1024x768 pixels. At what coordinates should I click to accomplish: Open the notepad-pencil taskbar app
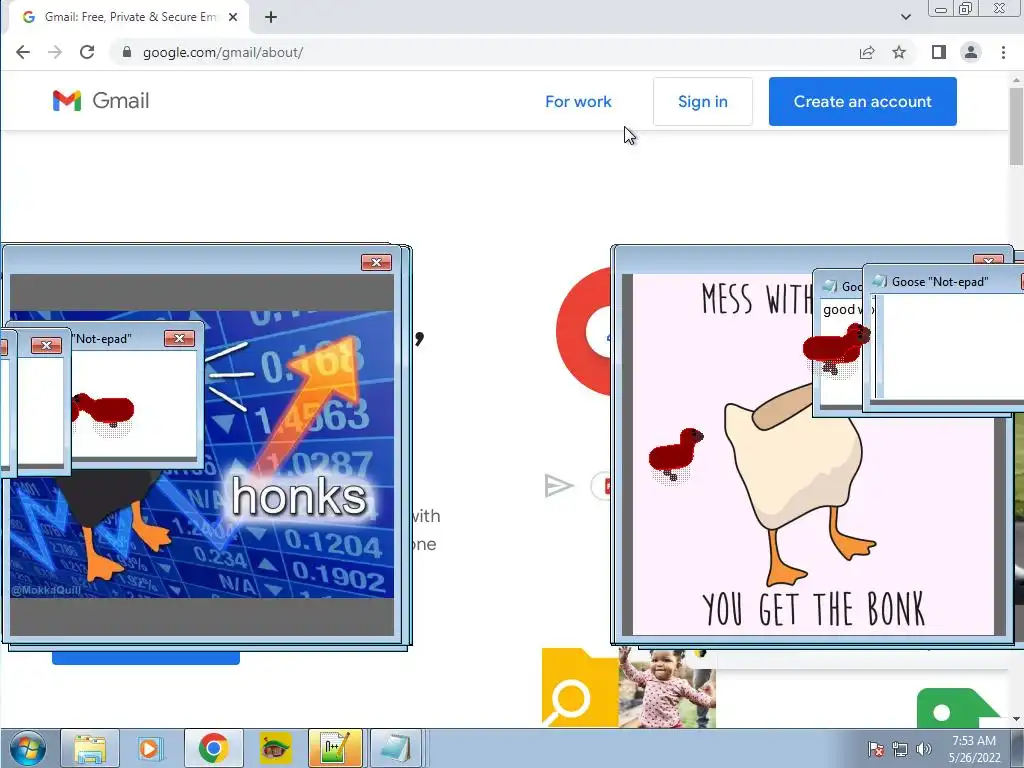pyautogui.click(x=335, y=748)
